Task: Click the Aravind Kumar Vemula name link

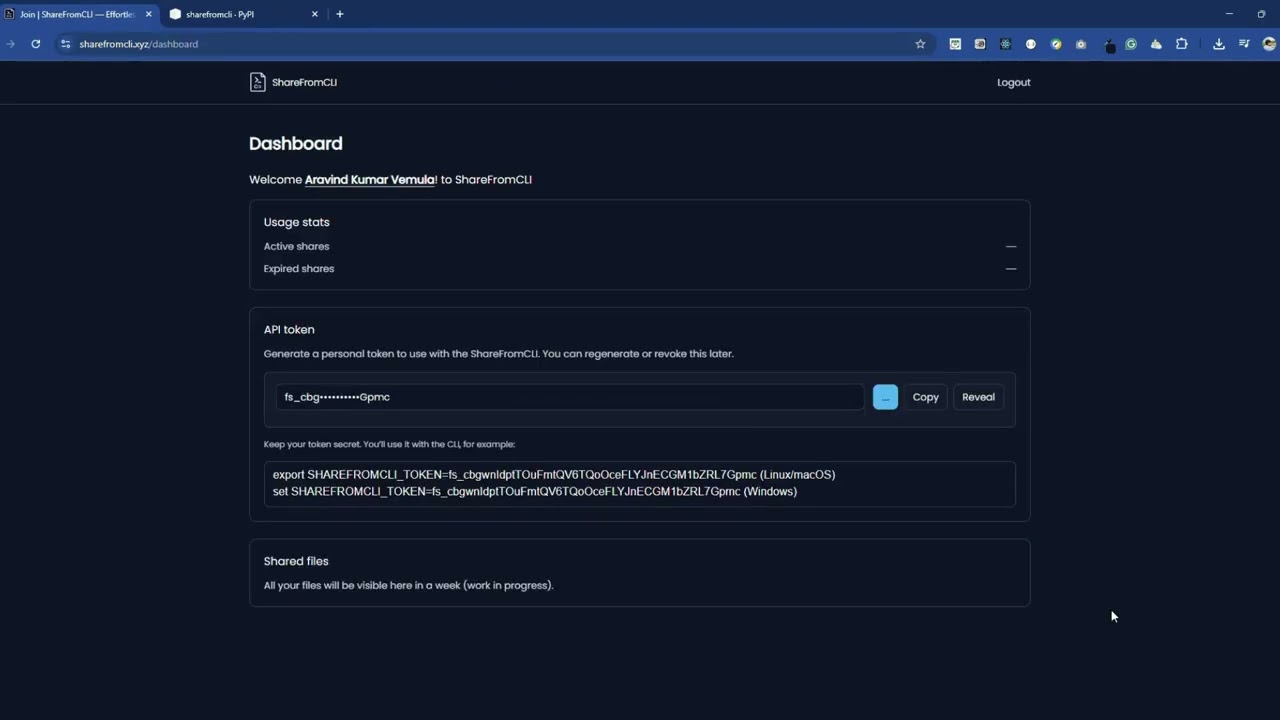Action: click(x=370, y=180)
